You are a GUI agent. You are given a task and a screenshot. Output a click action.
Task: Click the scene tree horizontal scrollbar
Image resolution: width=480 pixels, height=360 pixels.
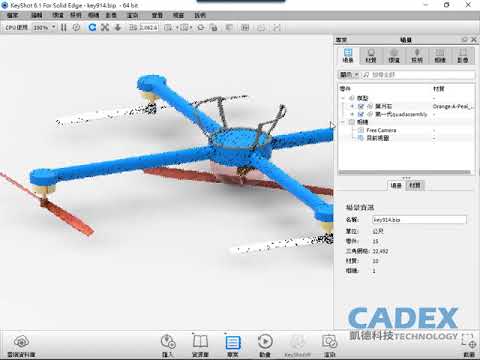click(405, 172)
